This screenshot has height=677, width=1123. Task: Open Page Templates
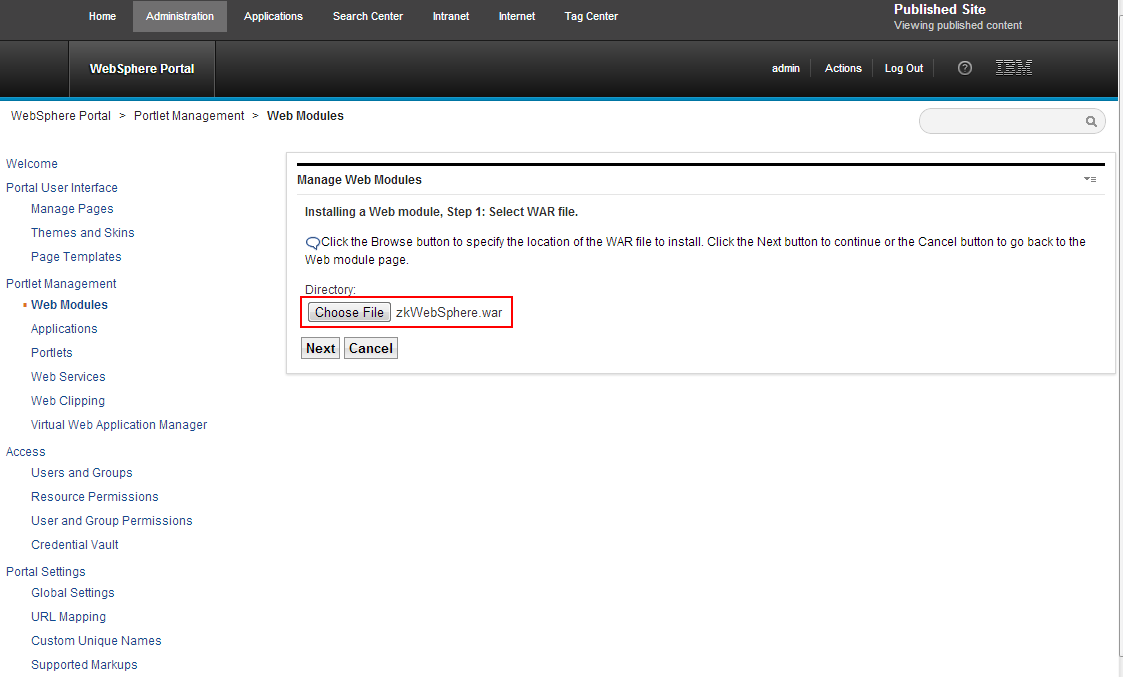(76, 257)
